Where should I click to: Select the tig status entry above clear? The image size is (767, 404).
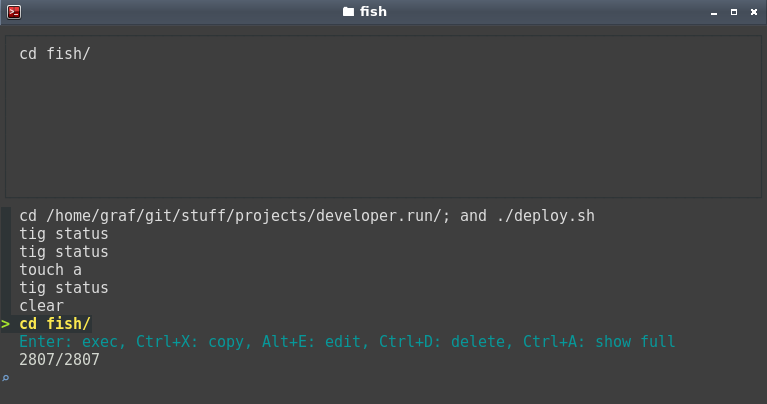tap(64, 288)
